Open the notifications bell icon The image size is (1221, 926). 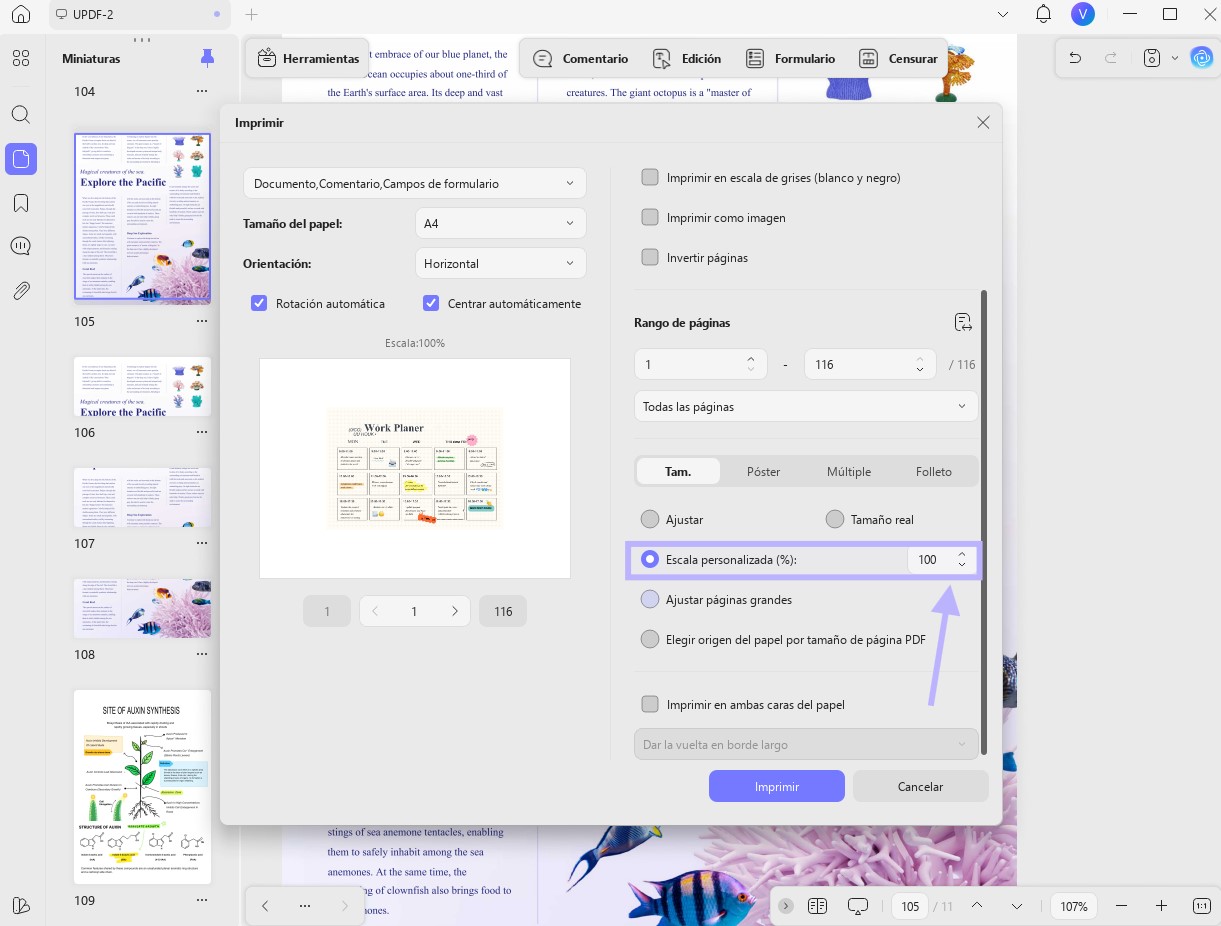pos(1043,14)
